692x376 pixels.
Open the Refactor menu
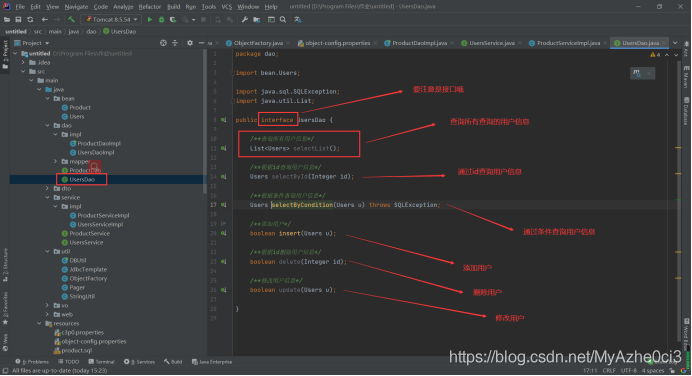(x=150, y=7)
